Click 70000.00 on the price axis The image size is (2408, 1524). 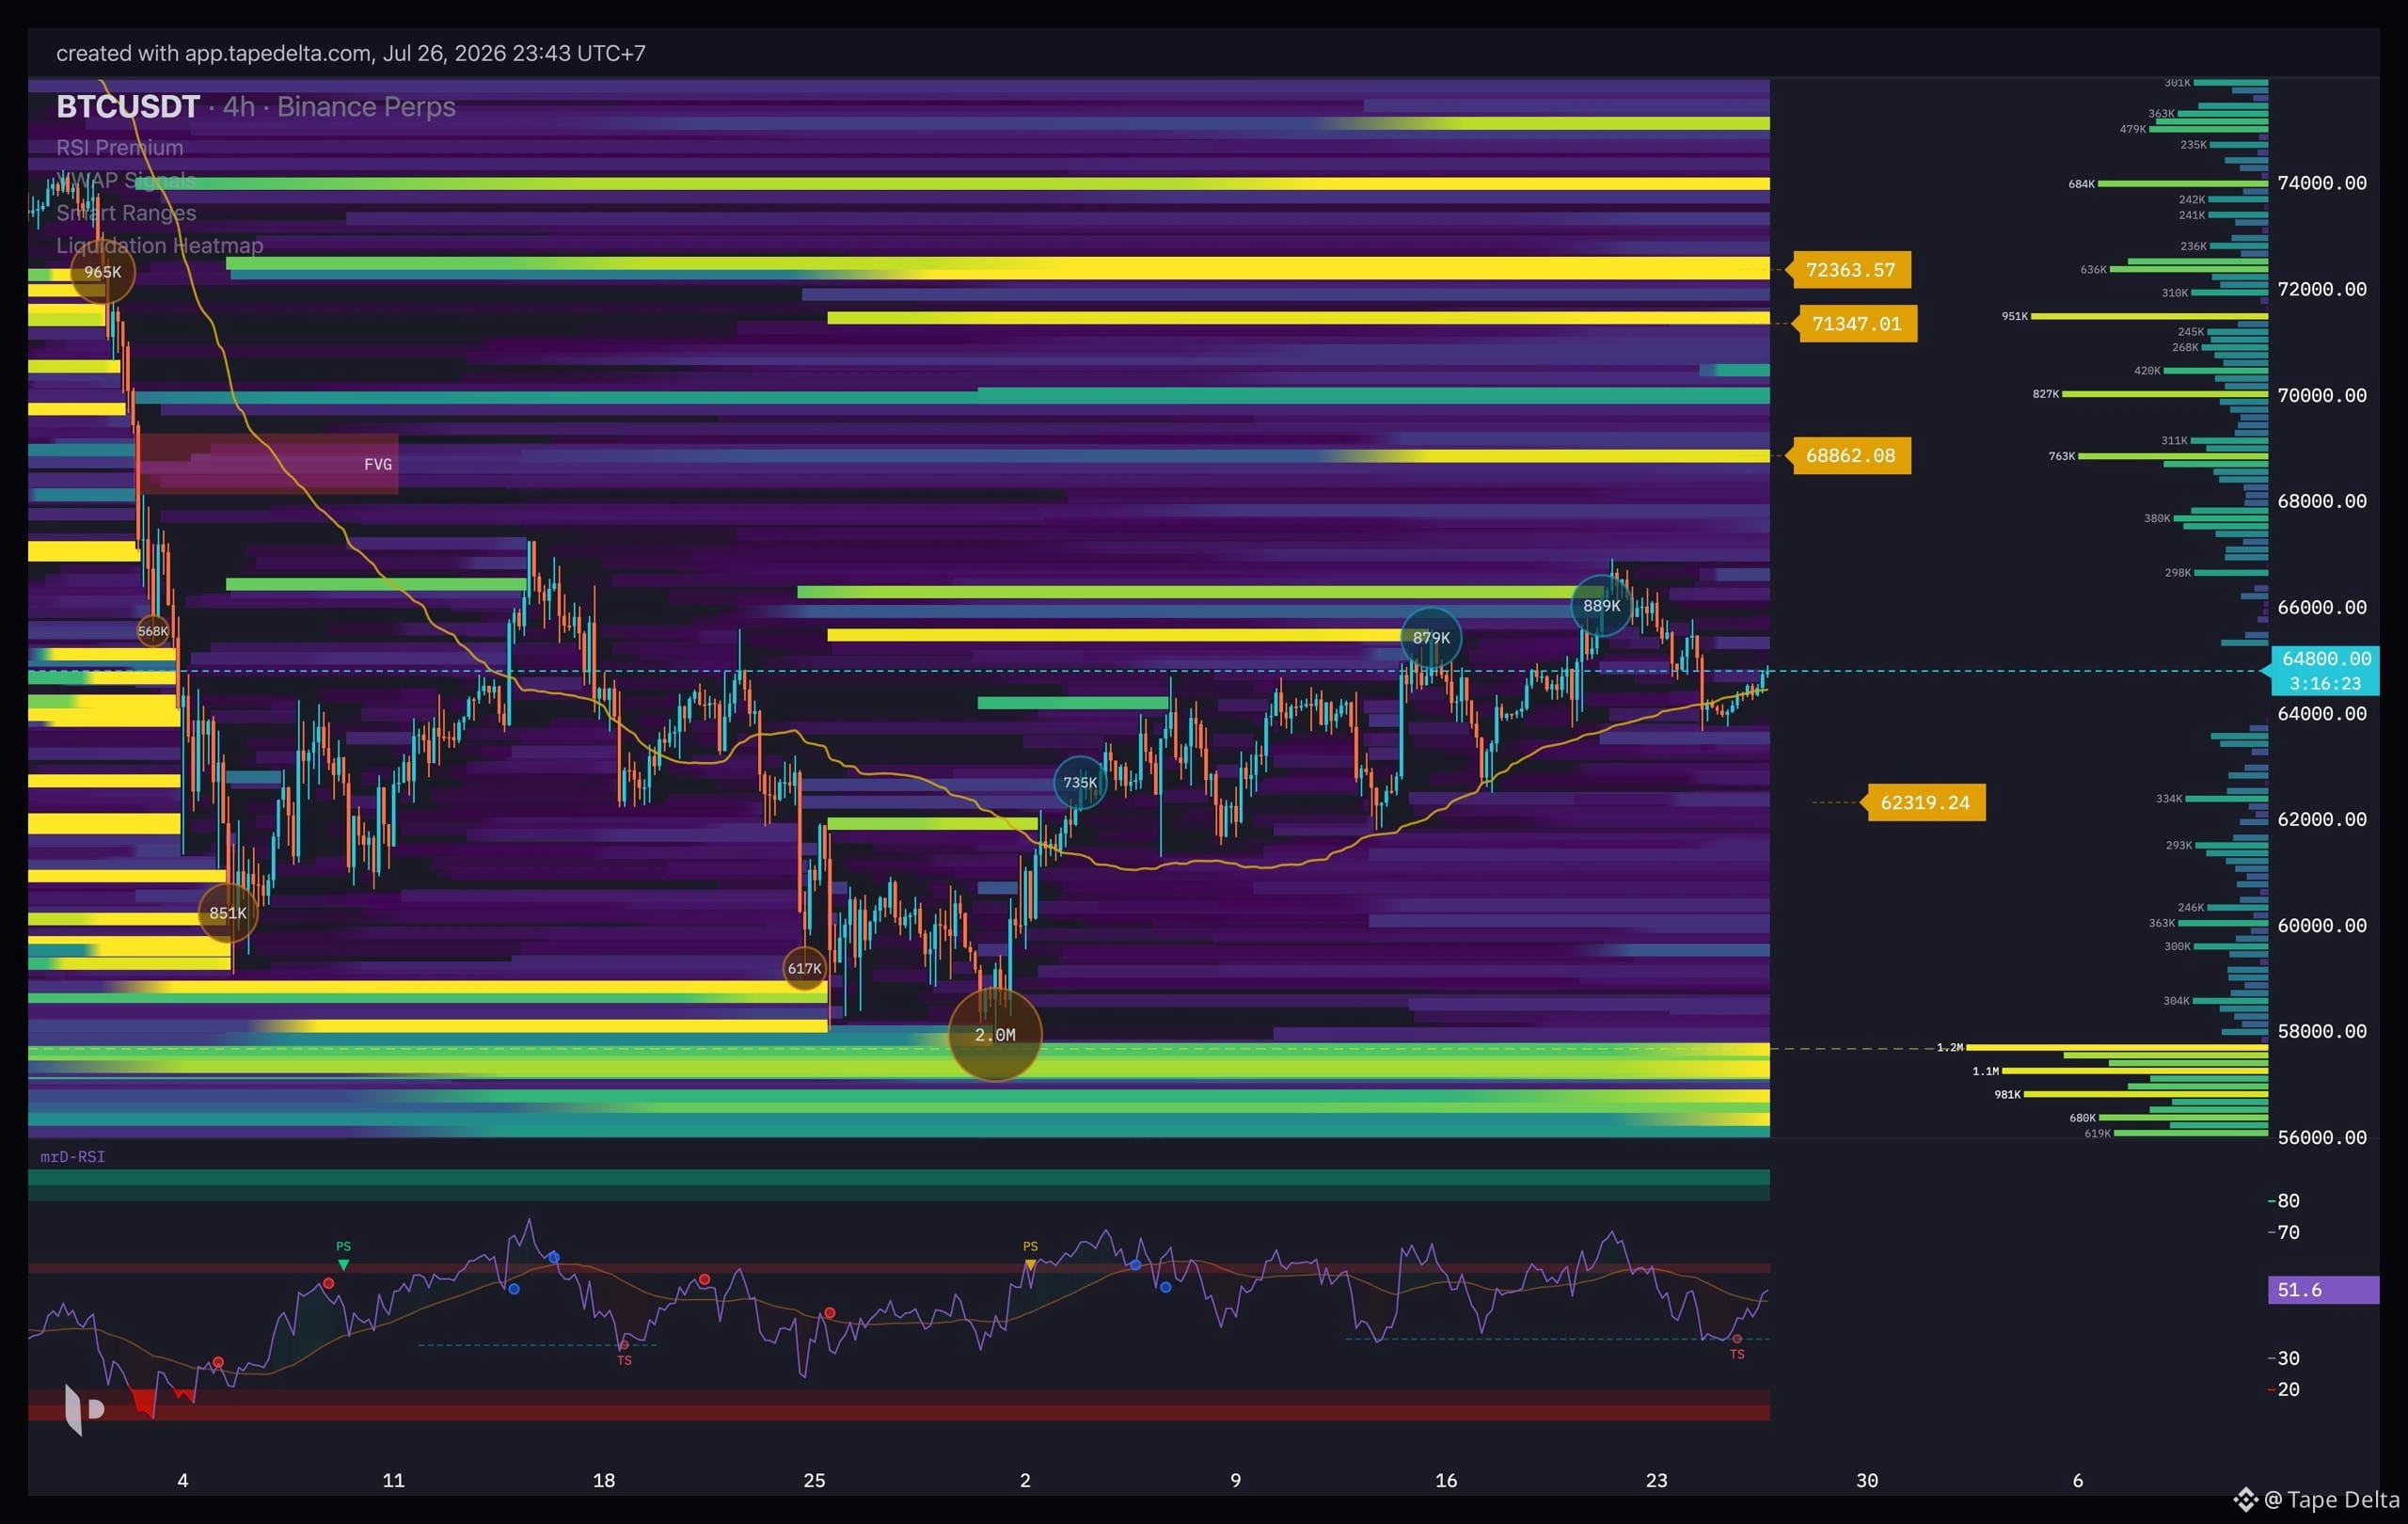2322,395
